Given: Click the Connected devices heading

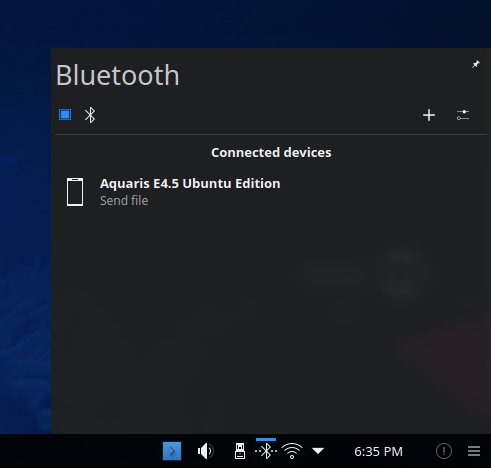Looking at the screenshot, I should 271,153.
